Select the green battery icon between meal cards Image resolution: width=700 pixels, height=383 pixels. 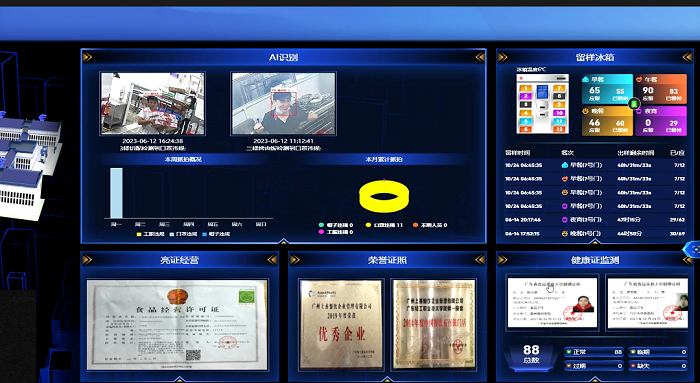pyautogui.click(x=634, y=104)
